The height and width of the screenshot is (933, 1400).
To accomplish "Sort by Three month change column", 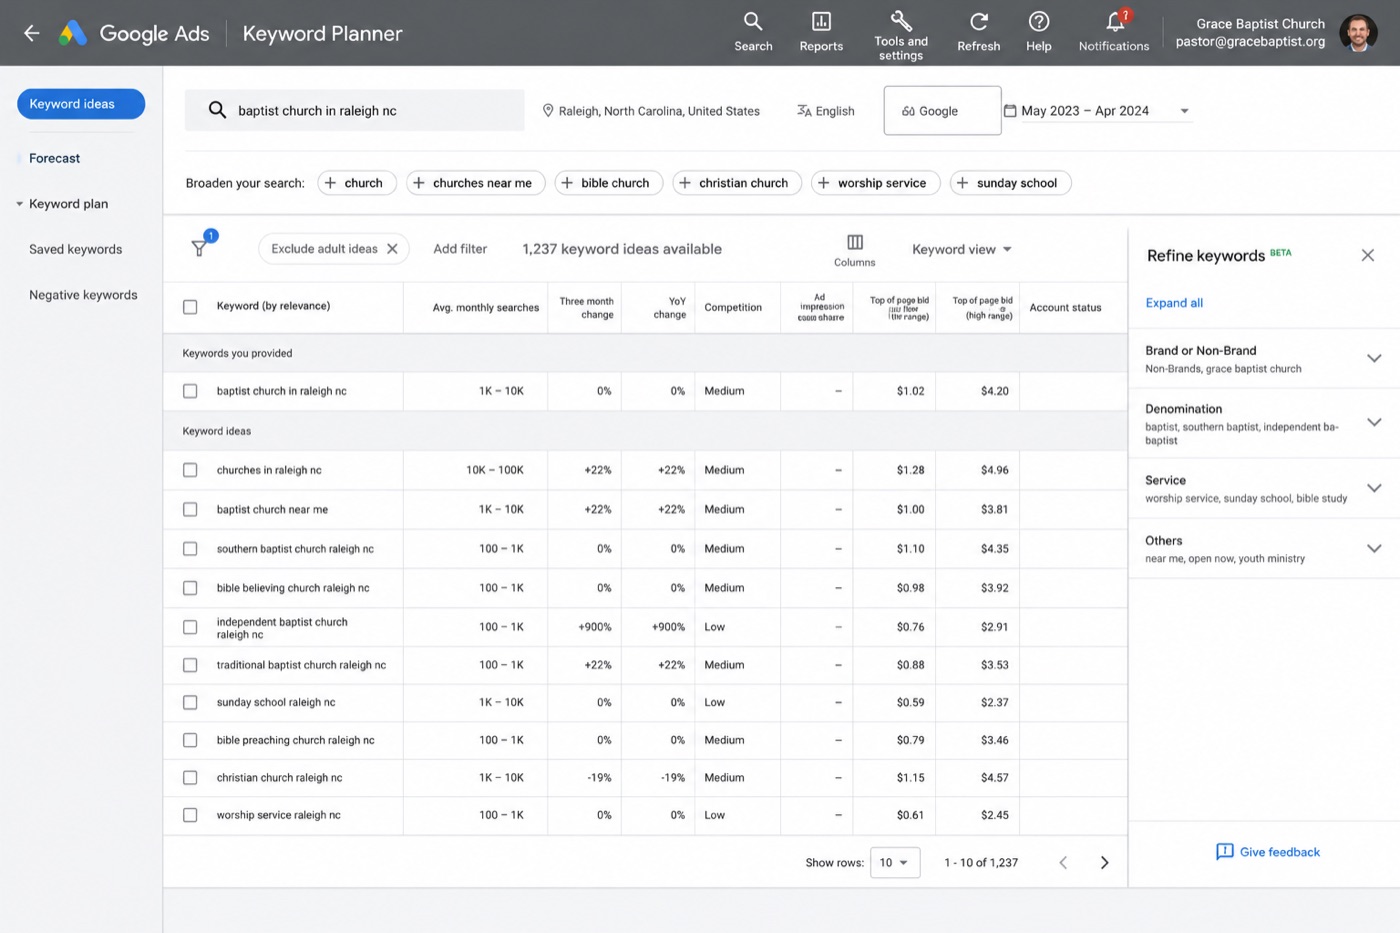I will [x=587, y=307].
